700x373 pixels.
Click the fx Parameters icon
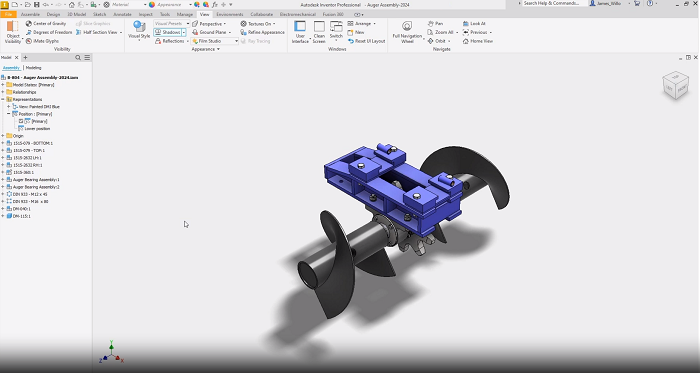point(215,4)
